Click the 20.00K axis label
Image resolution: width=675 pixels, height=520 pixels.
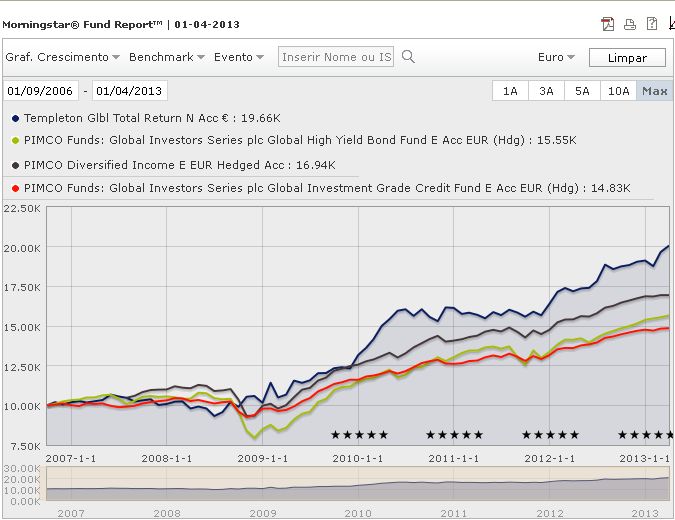(x=22, y=248)
